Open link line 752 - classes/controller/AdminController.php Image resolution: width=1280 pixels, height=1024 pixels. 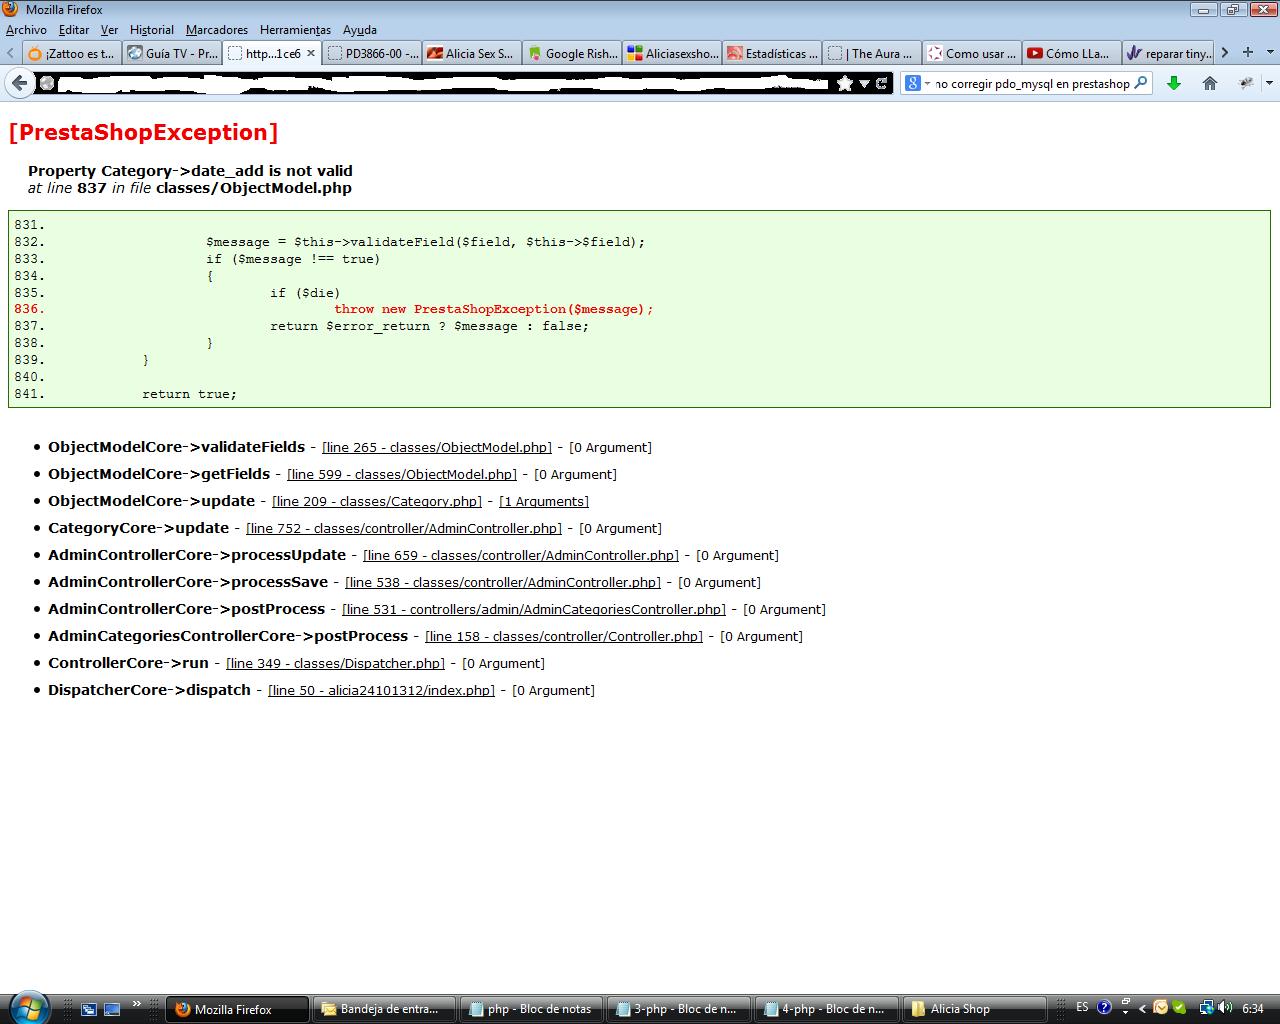404,528
